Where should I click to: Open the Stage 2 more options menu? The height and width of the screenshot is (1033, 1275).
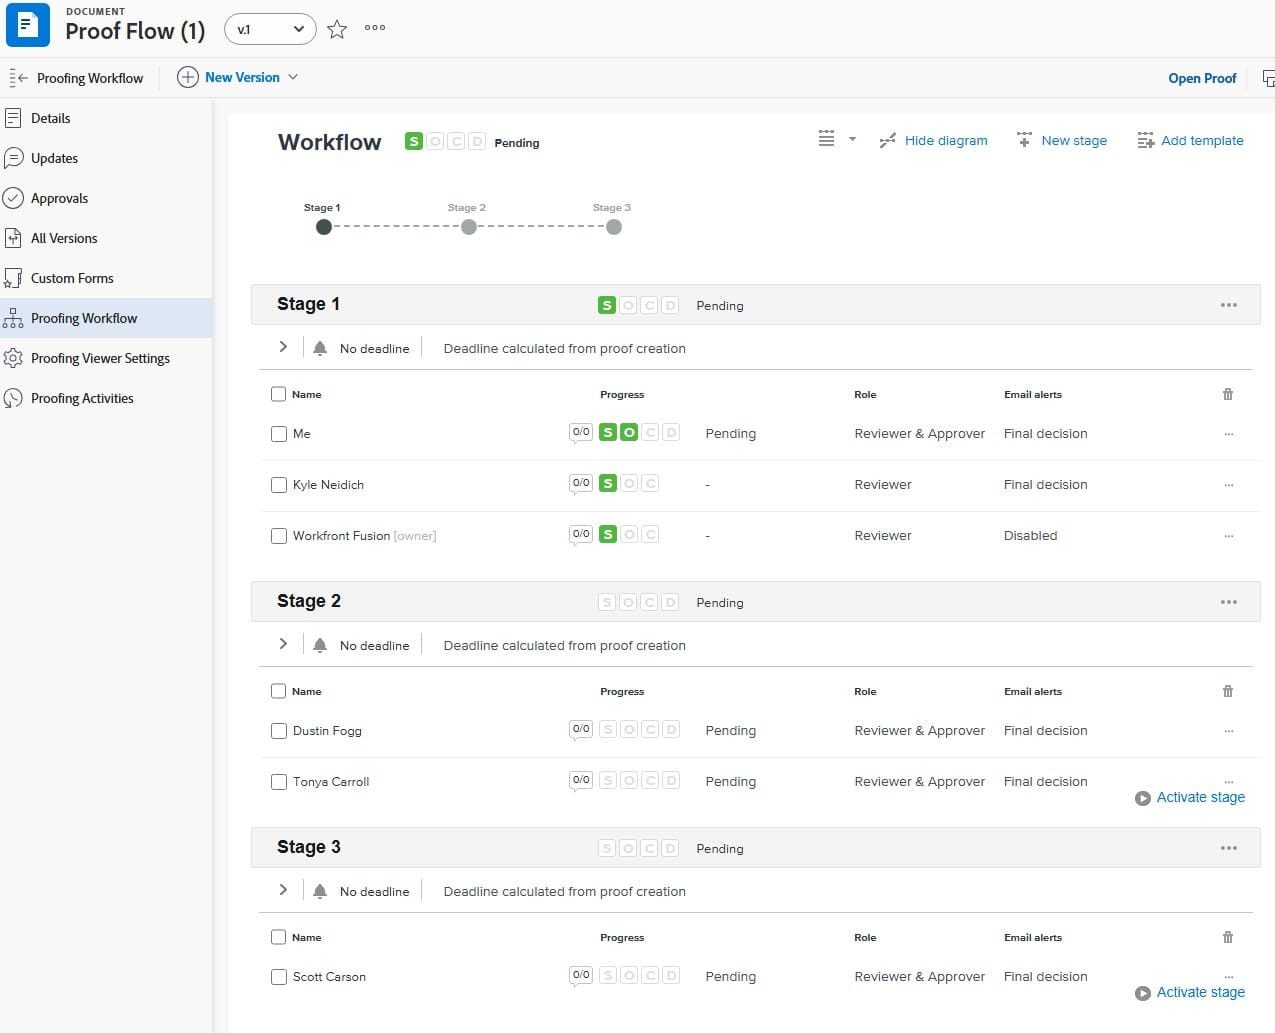point(1229,602)
